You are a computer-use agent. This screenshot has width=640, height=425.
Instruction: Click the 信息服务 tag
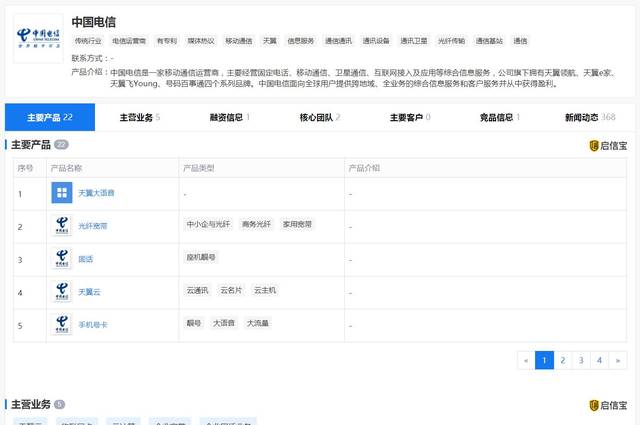click(301, 41)
